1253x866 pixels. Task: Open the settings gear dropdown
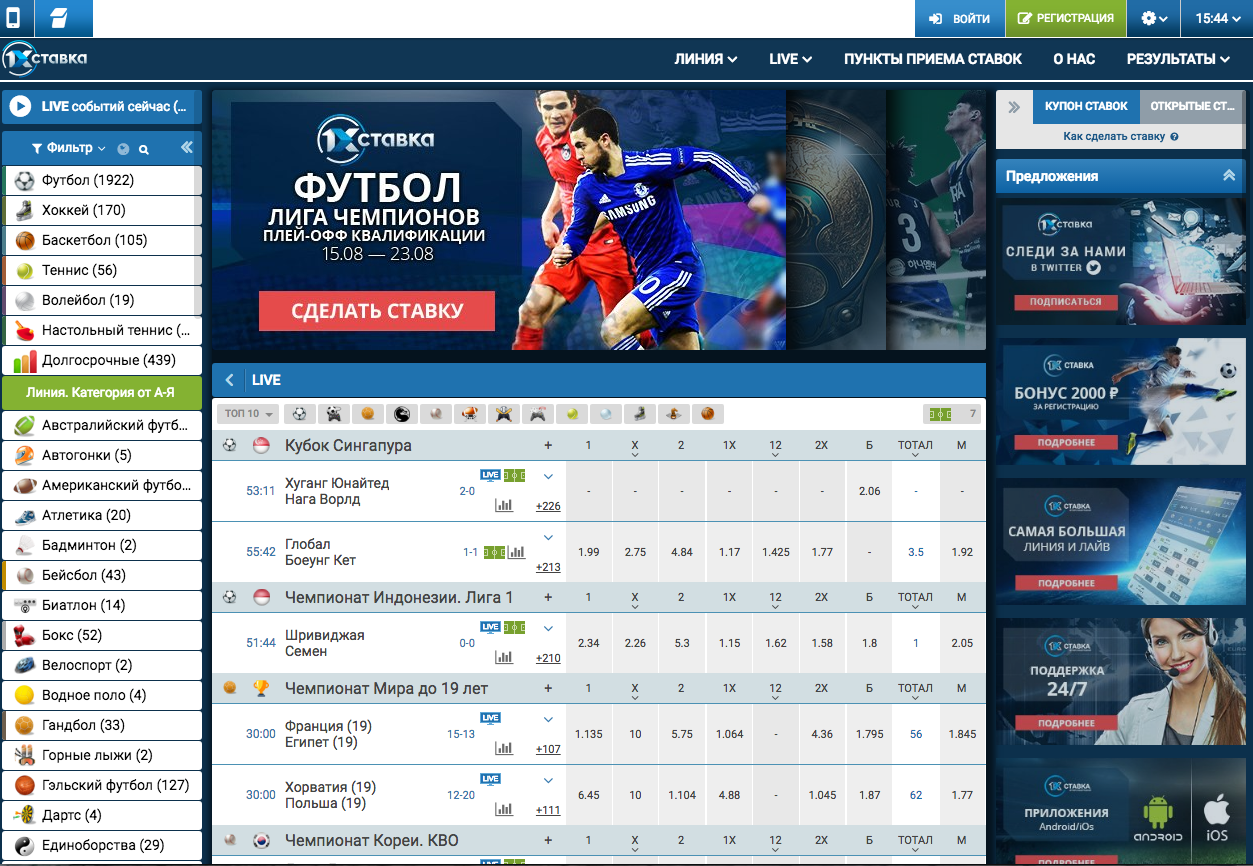(x=1154, y=18)
